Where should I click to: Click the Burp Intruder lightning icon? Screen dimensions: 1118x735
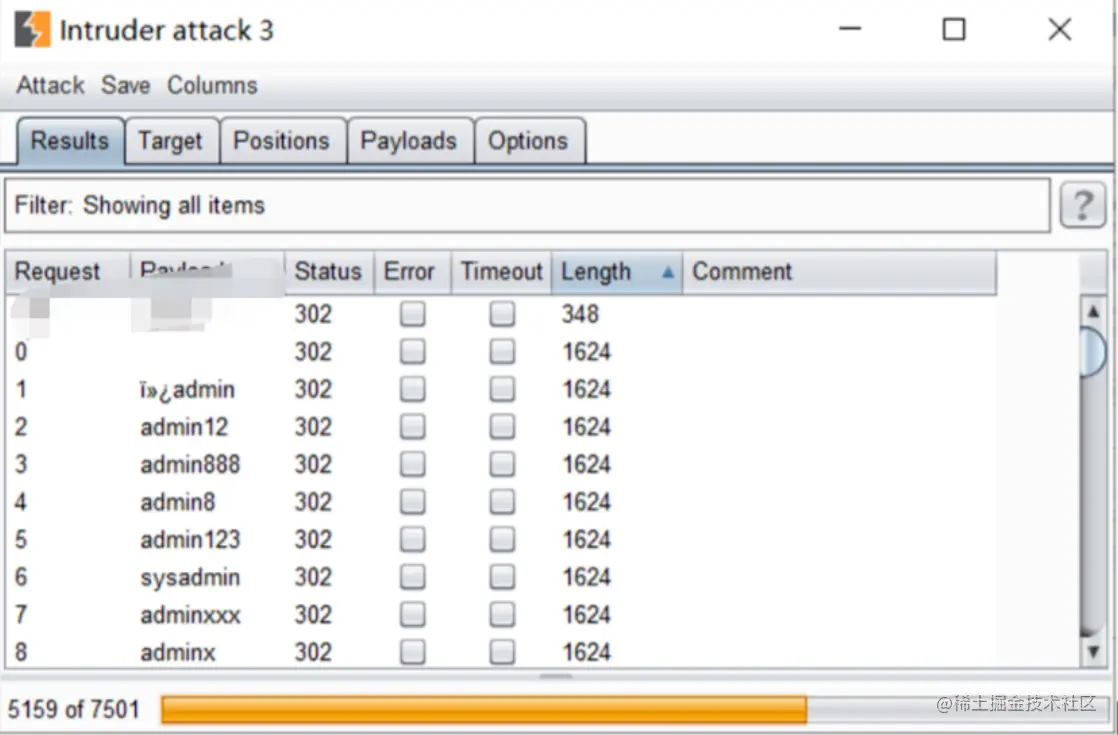pyautogui.click(x=33, y=29)
